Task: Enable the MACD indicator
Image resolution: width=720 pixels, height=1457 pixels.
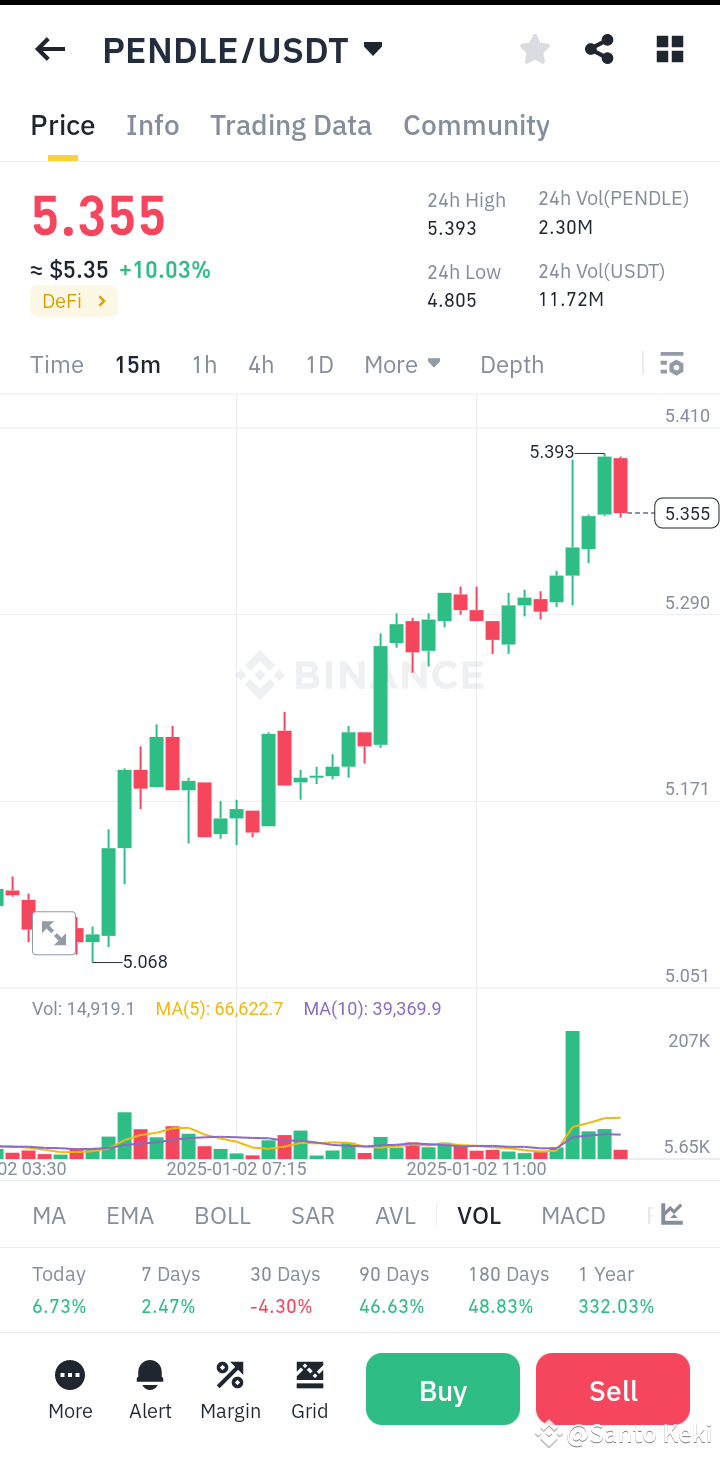Action: 573,1214
